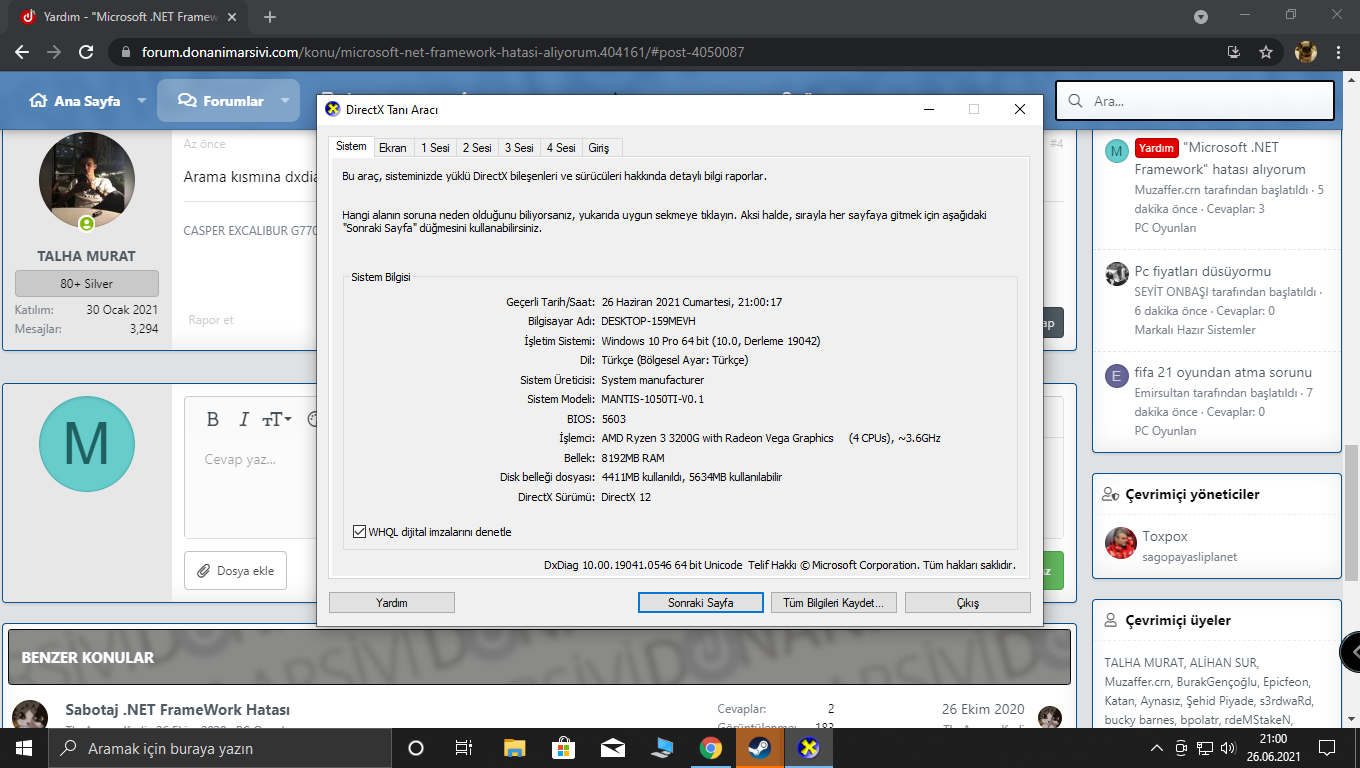Click the install app icon in the address bar
Viewport: 1360px width, 768px height.
tap(1234, 52)
